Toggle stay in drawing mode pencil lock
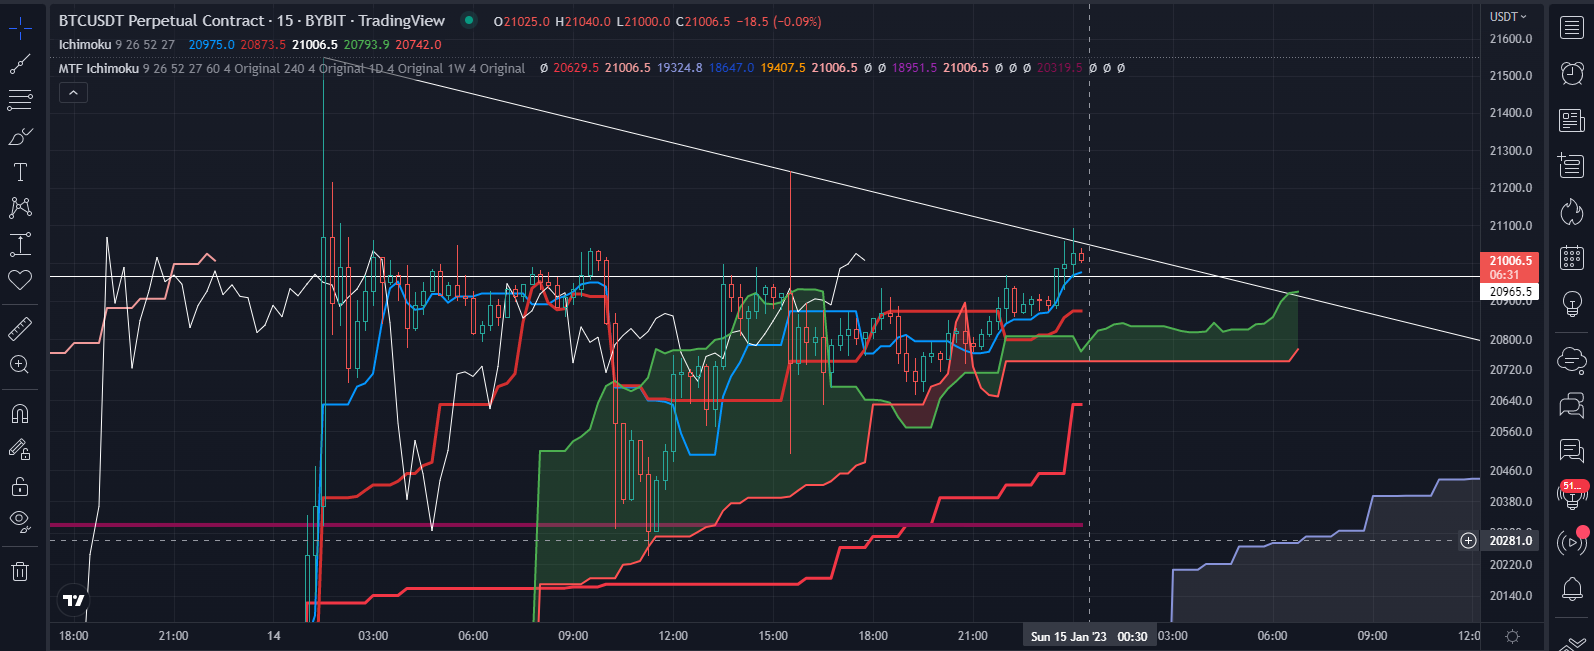Image resolution: width=1594 pixels, height=651 pixels. (x=20, y=450)
